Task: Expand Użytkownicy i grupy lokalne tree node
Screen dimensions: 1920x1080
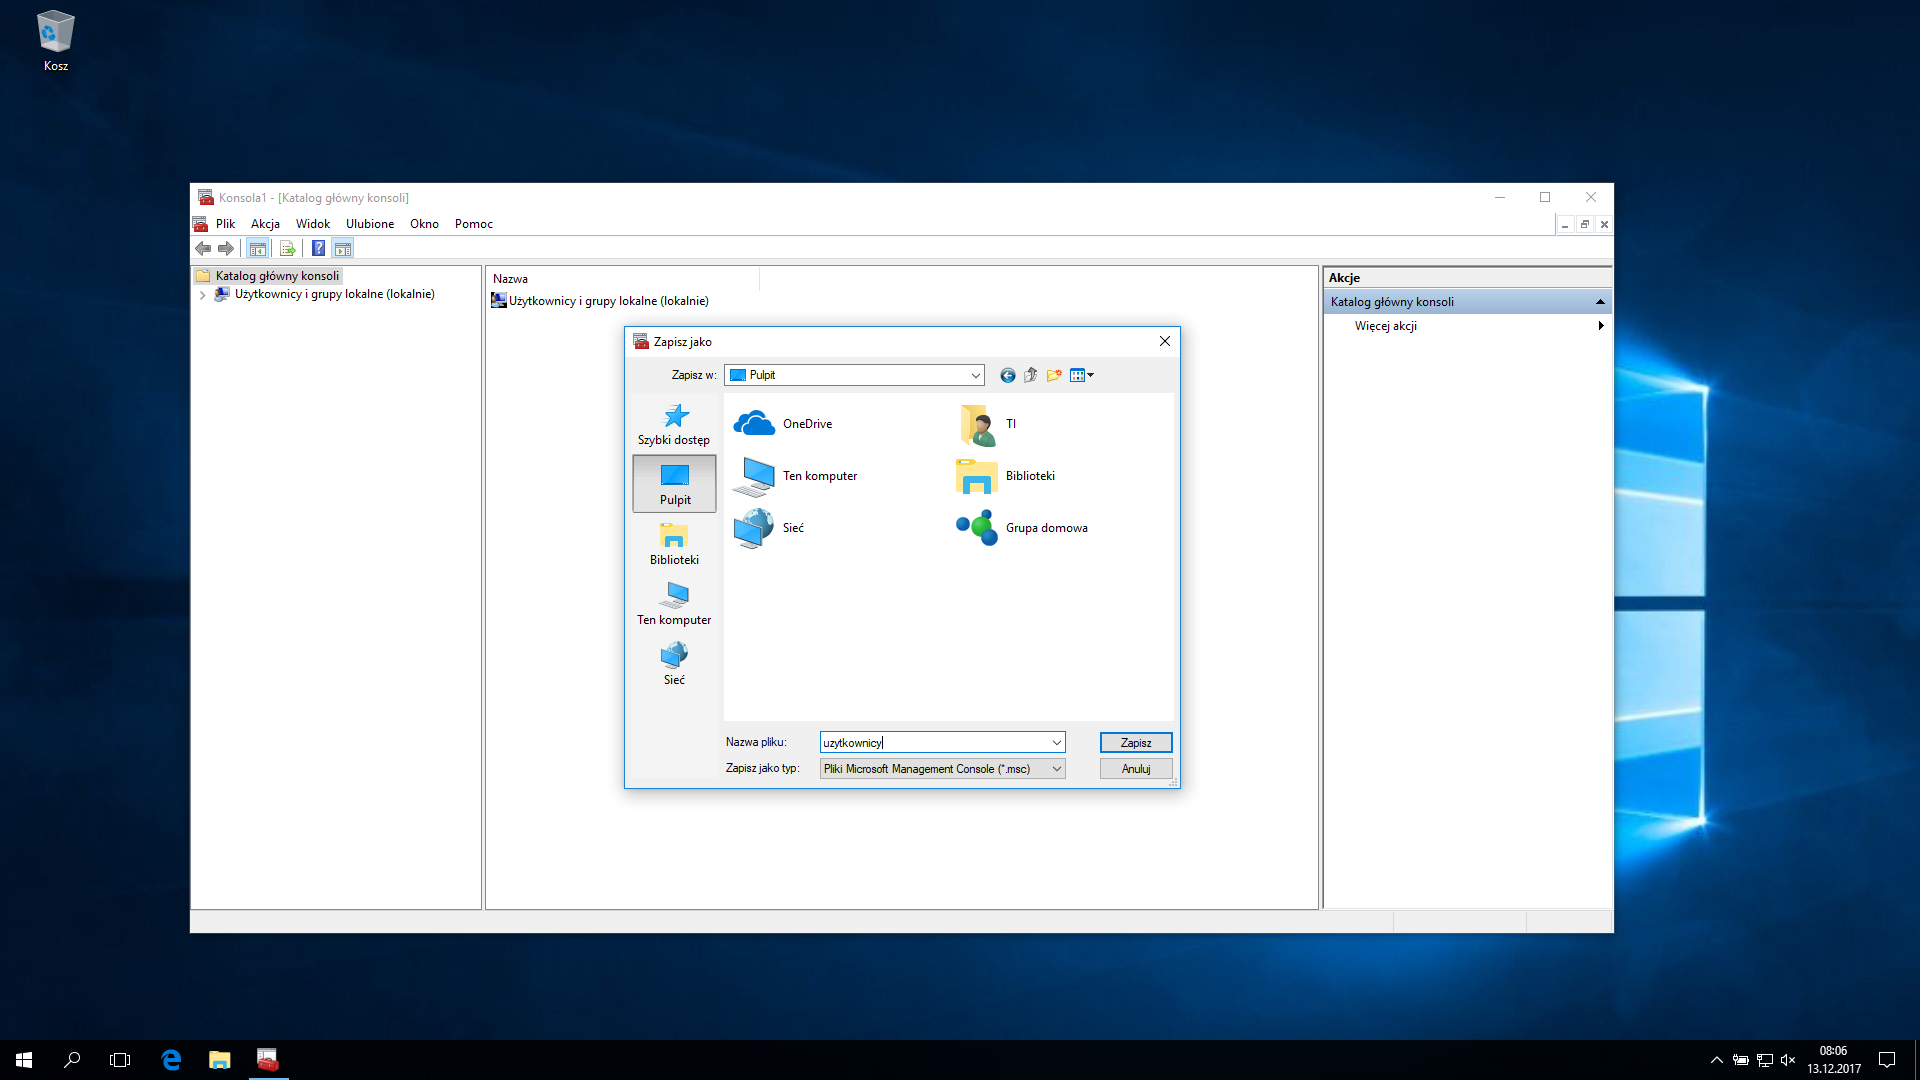Action: point(203,295)
